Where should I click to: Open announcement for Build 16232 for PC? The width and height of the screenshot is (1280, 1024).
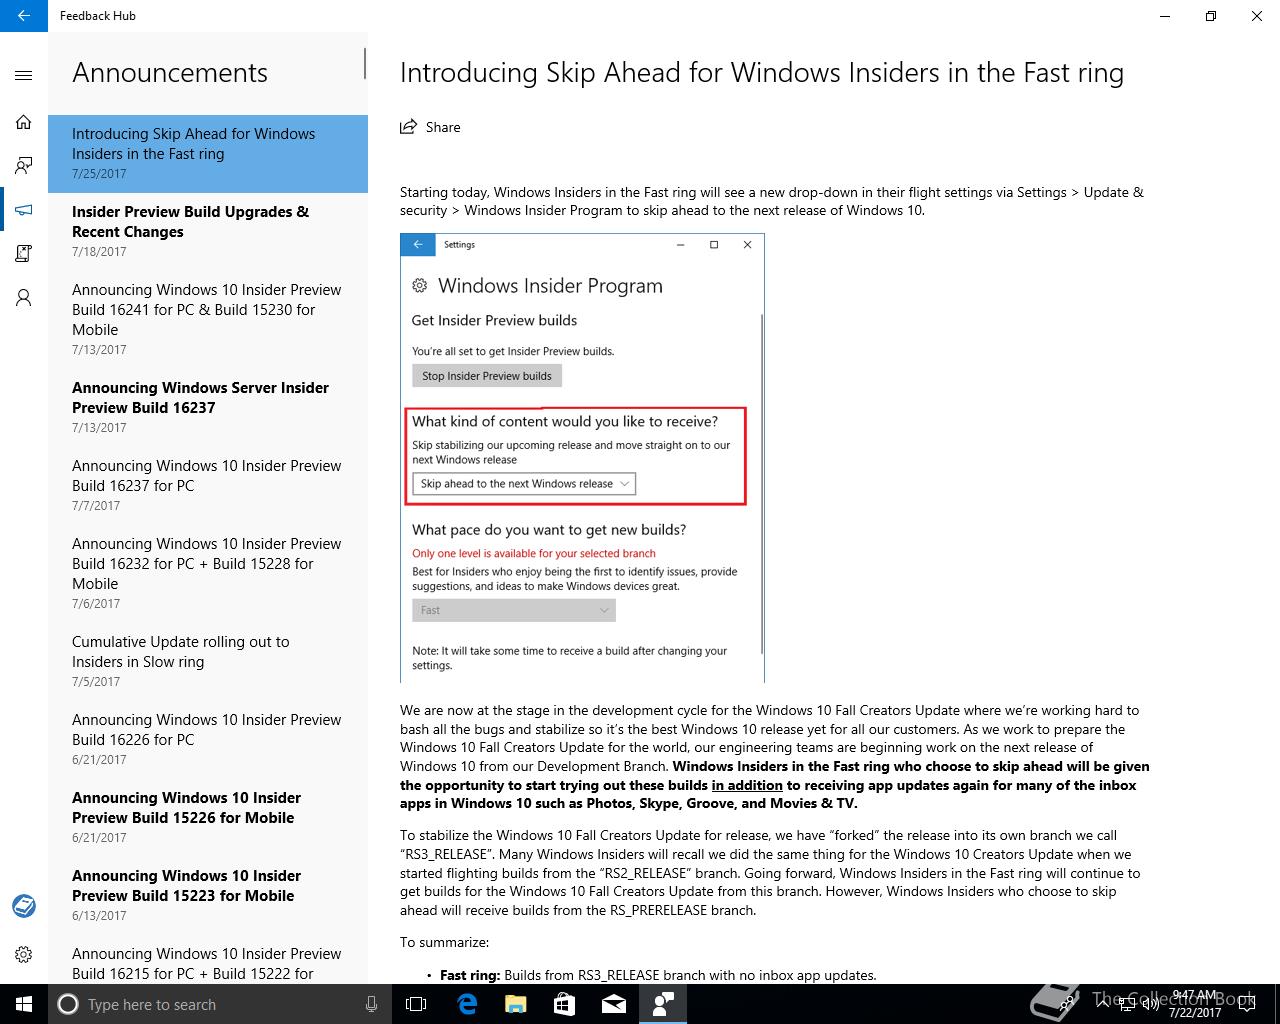[208, 574]
